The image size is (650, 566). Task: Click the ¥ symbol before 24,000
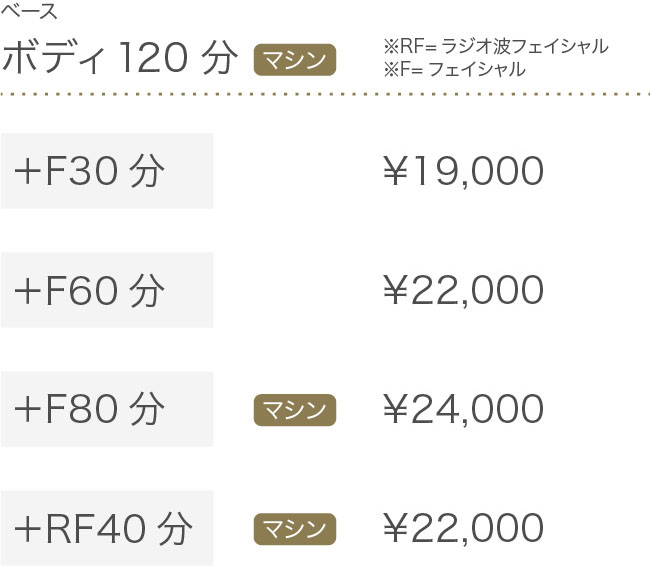395,408
